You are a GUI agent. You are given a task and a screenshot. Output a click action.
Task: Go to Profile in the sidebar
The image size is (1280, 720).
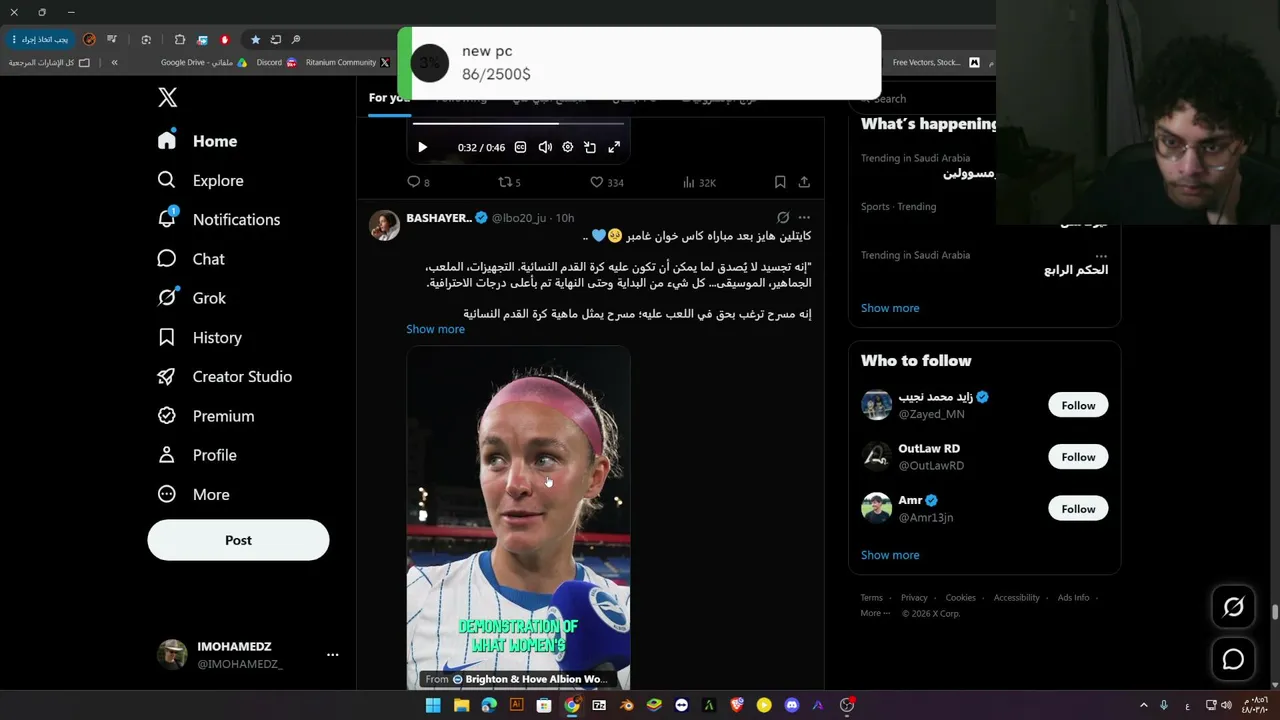pos(198,455)
